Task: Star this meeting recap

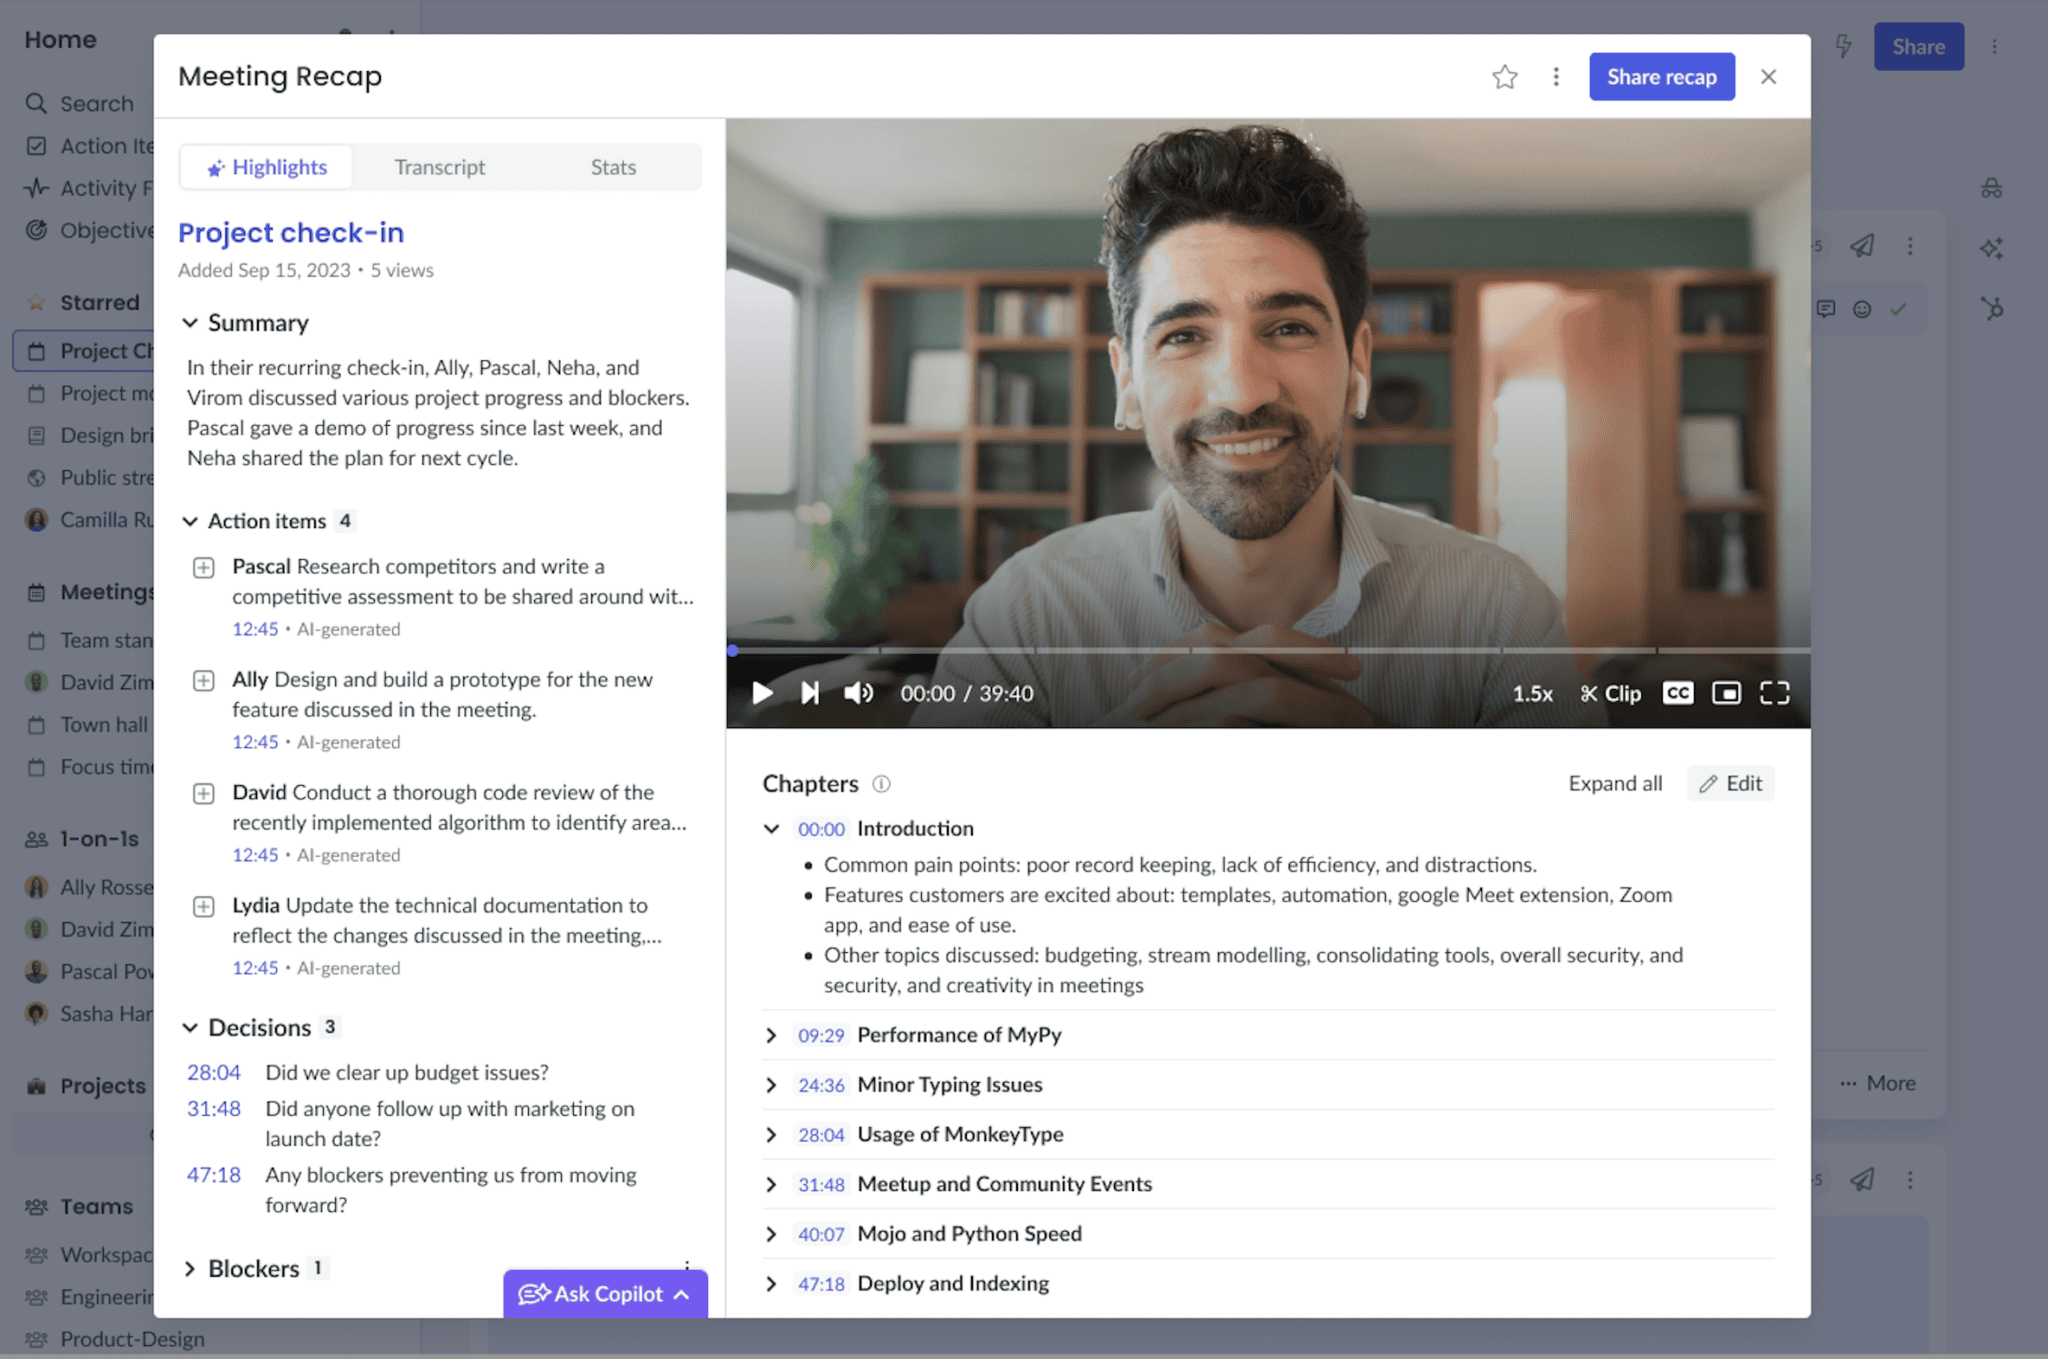Action: (x=1504, y=77)
